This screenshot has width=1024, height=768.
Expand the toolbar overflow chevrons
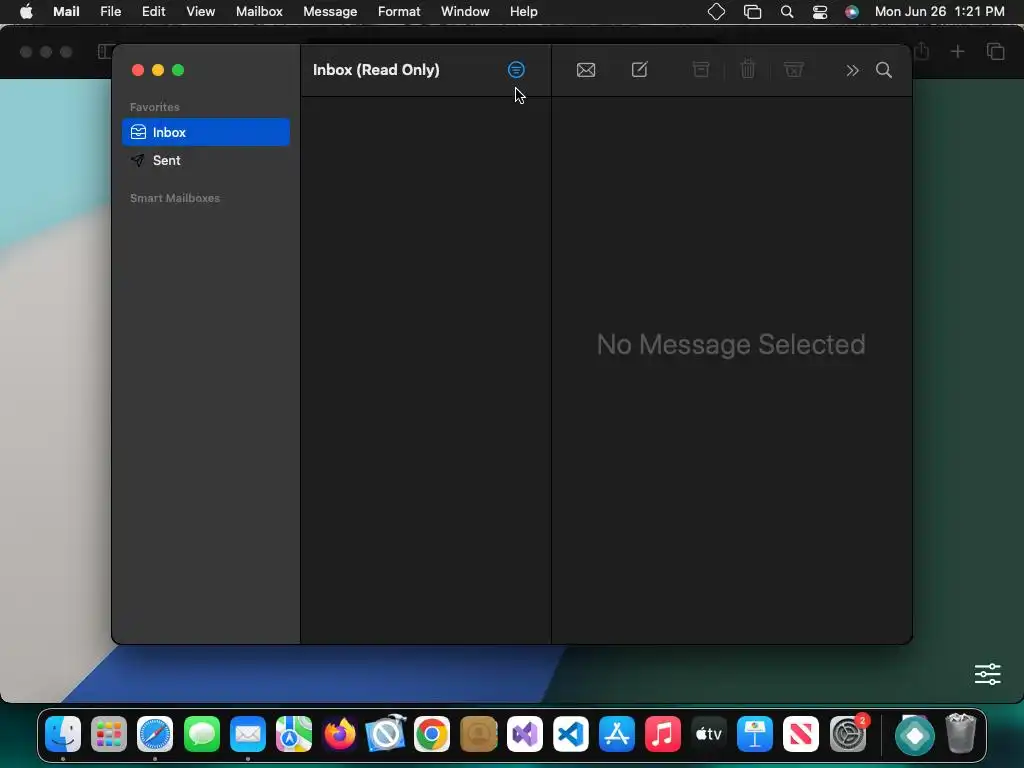(852, 71)
